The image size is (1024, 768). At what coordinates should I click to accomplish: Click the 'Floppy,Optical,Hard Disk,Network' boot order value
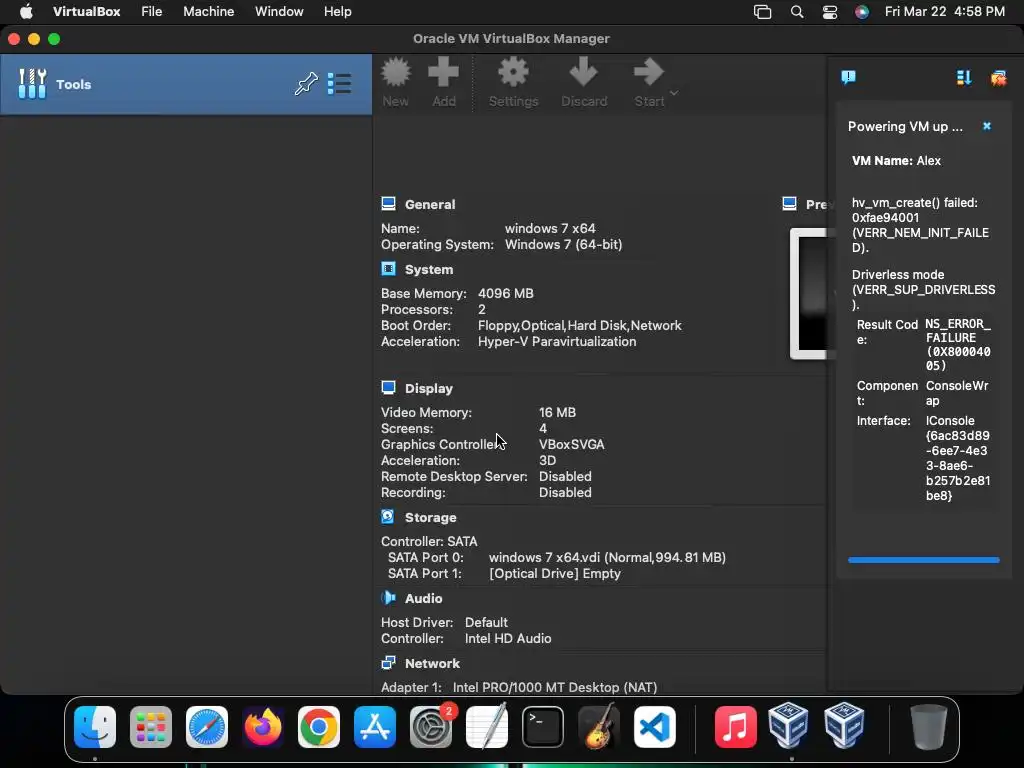pyautogui.click(x=579, y=326)
